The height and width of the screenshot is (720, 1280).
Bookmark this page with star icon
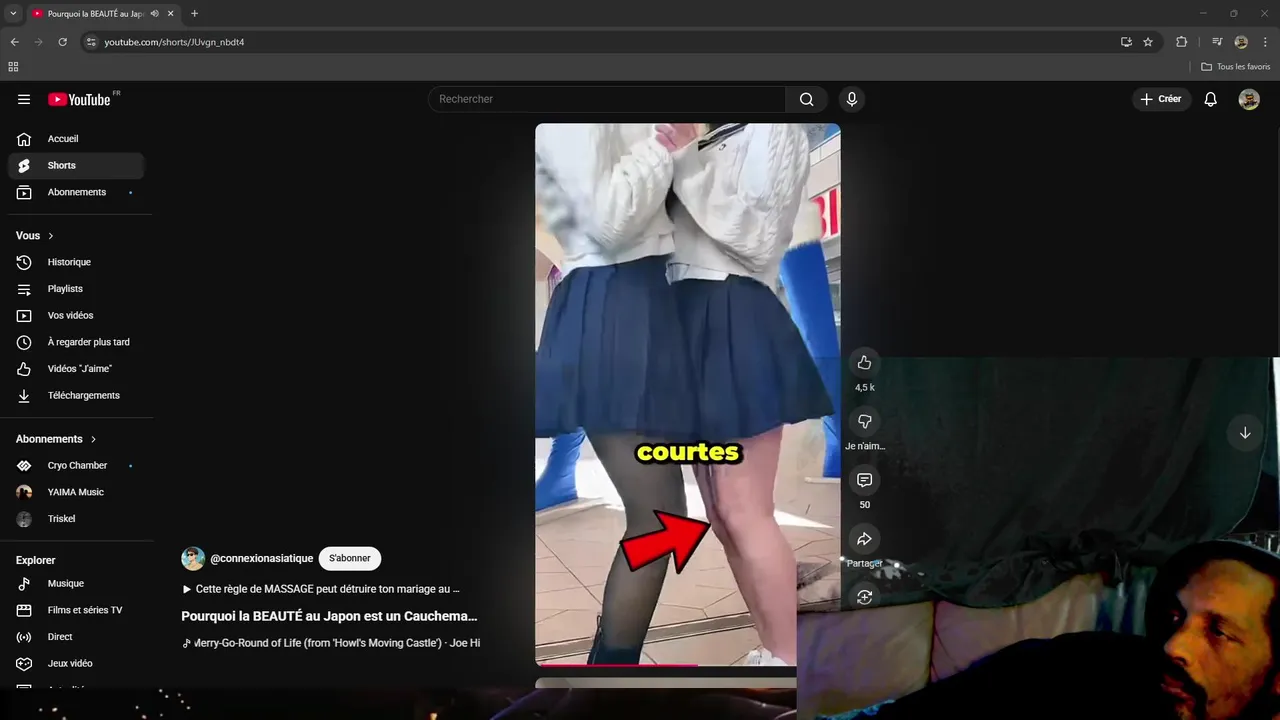pyautogui.click(x=1148, y=42)
